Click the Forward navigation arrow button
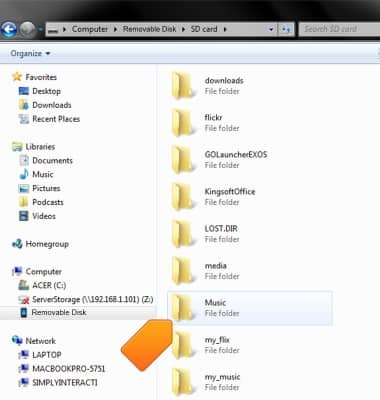The width and height of the screenshot is (380, 400). pyautogui.click(x=27, y=29)
